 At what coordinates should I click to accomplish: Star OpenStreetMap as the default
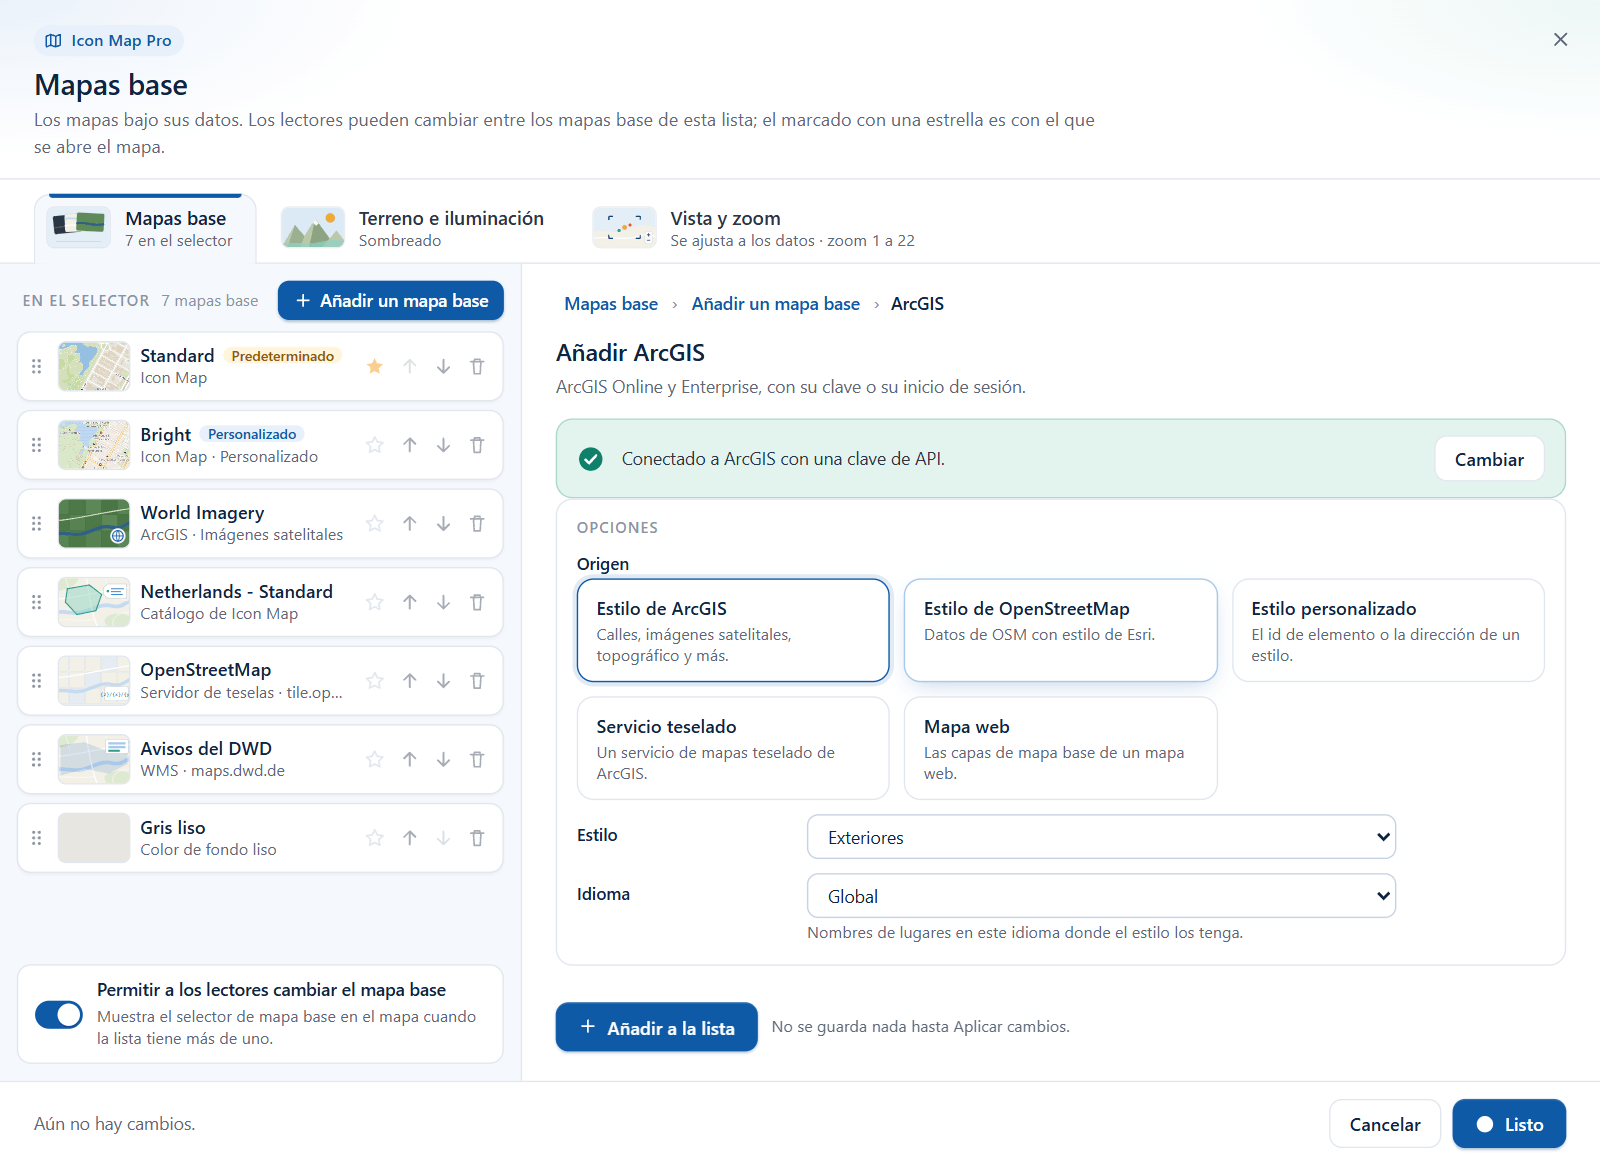tap(375, 681)
